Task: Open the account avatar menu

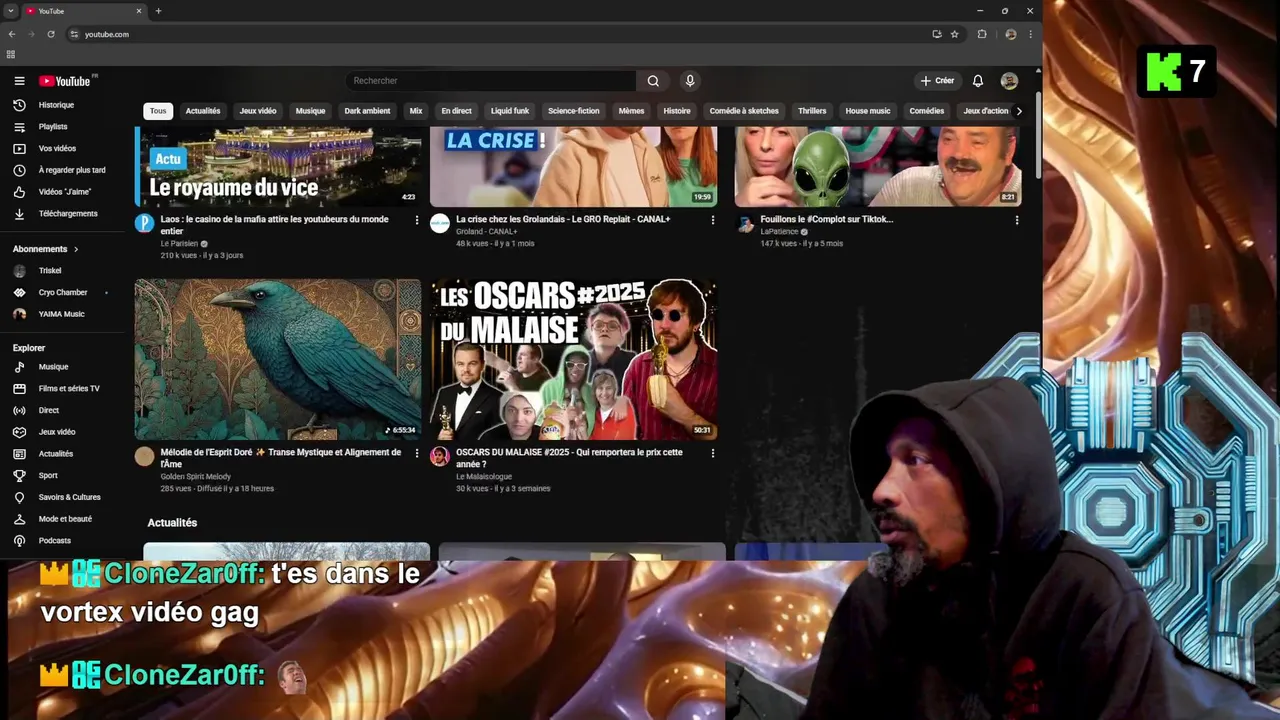Action: (1009, 81)
